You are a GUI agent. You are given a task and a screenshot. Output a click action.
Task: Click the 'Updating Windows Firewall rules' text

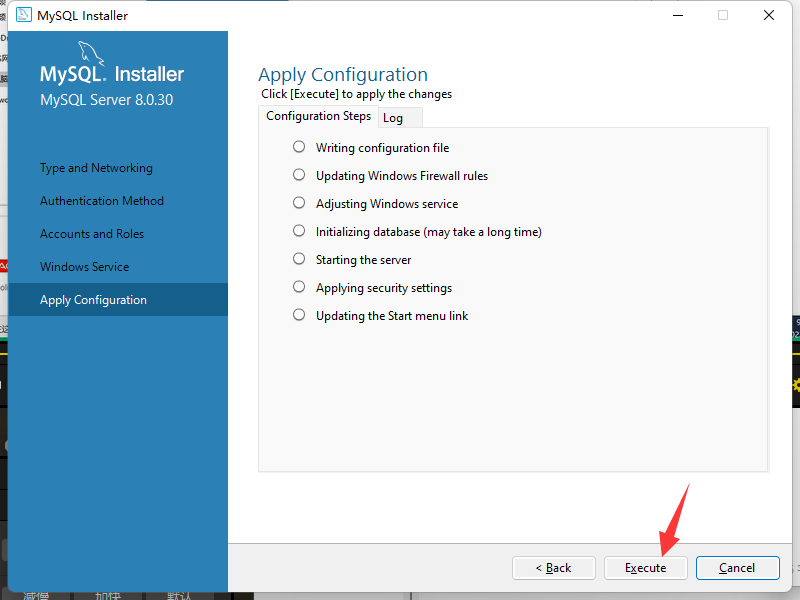[x=402, y=176]
